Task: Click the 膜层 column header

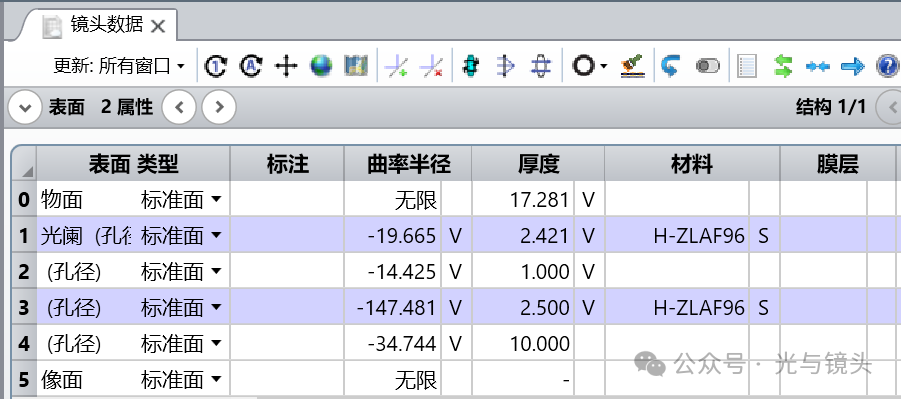Action: click(837, 164)
